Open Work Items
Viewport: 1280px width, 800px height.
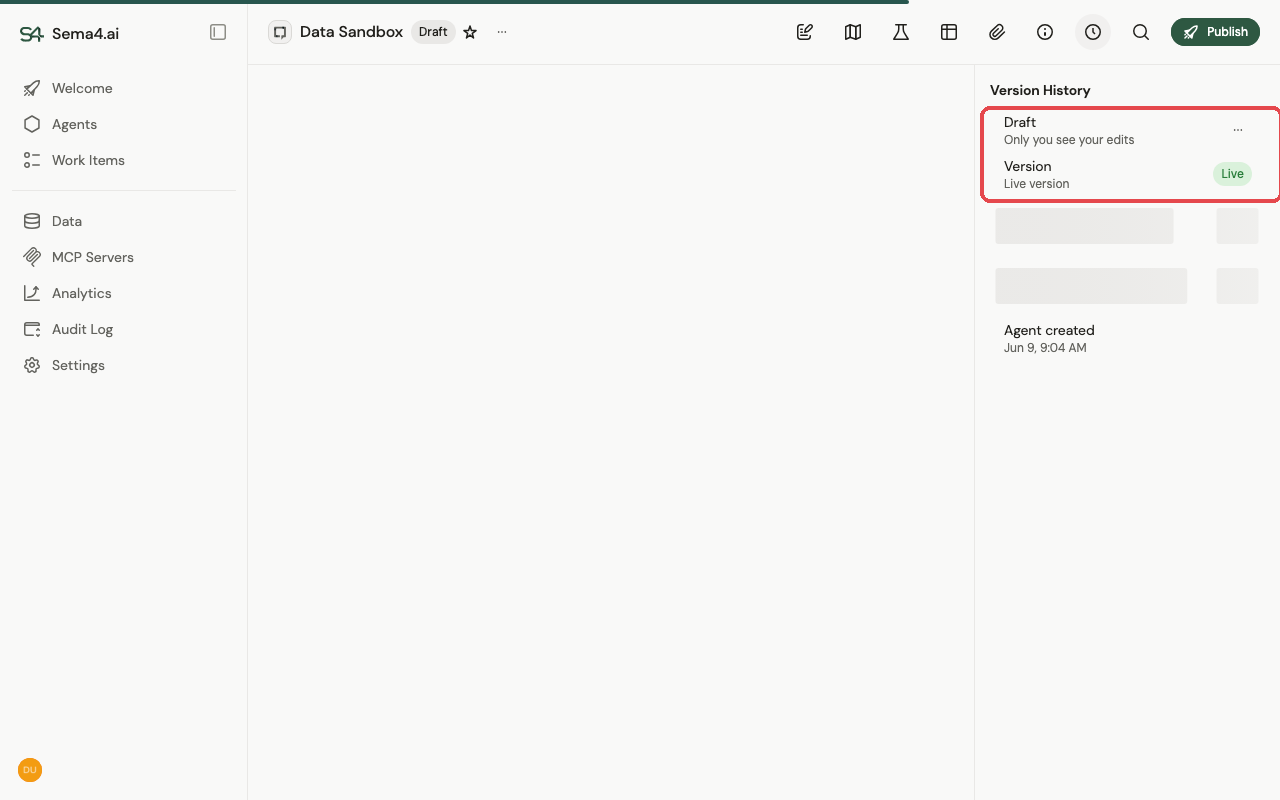[x=124, y=160]
